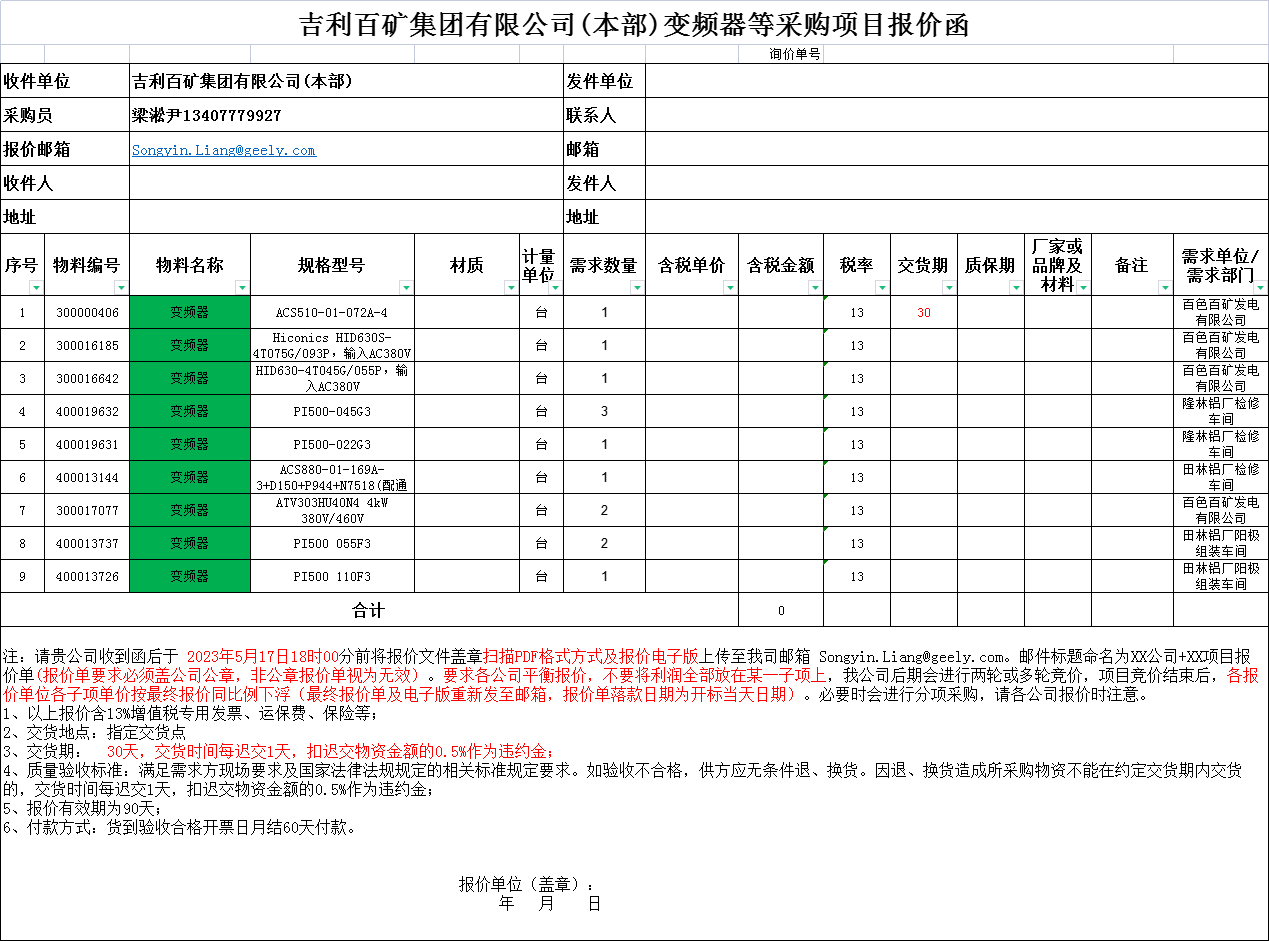
Task: Click the 发件人 label cell
Action: coord(605,184)
